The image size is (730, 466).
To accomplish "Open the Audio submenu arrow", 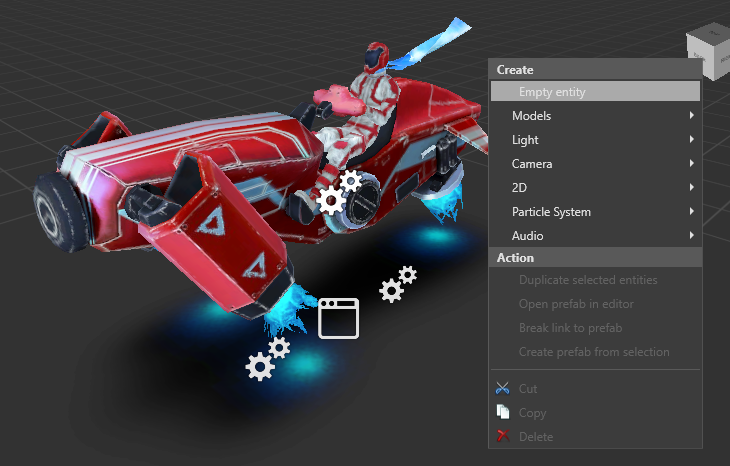I will tap(691, 236).
